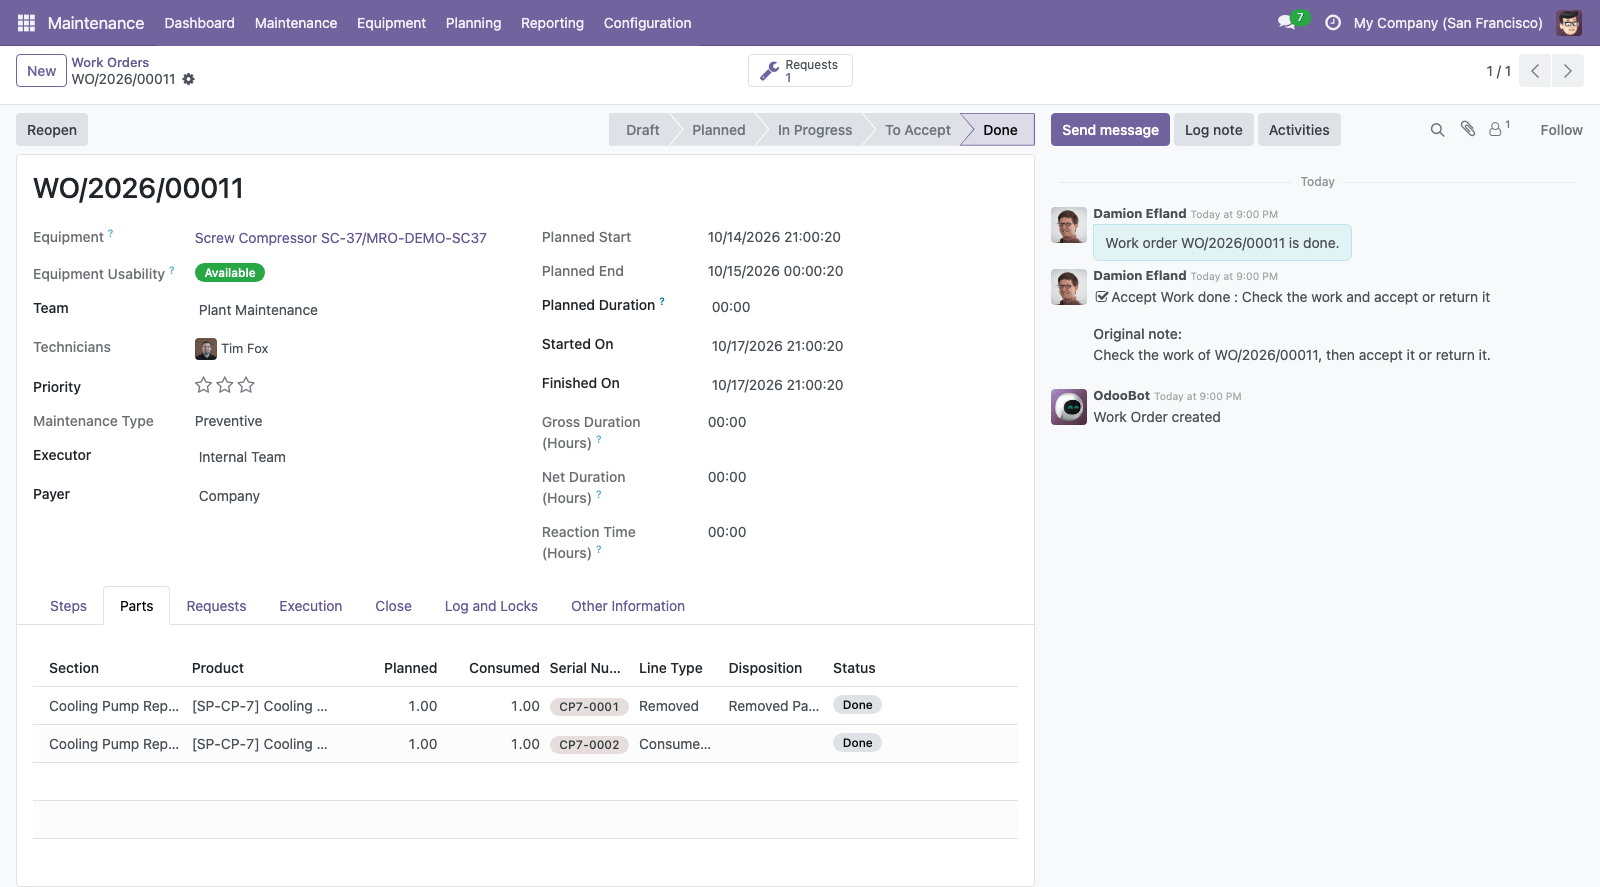Open the activities clock icon in navbar
The width and height of the screenshot is (1600, 887).
(1333, 23)
